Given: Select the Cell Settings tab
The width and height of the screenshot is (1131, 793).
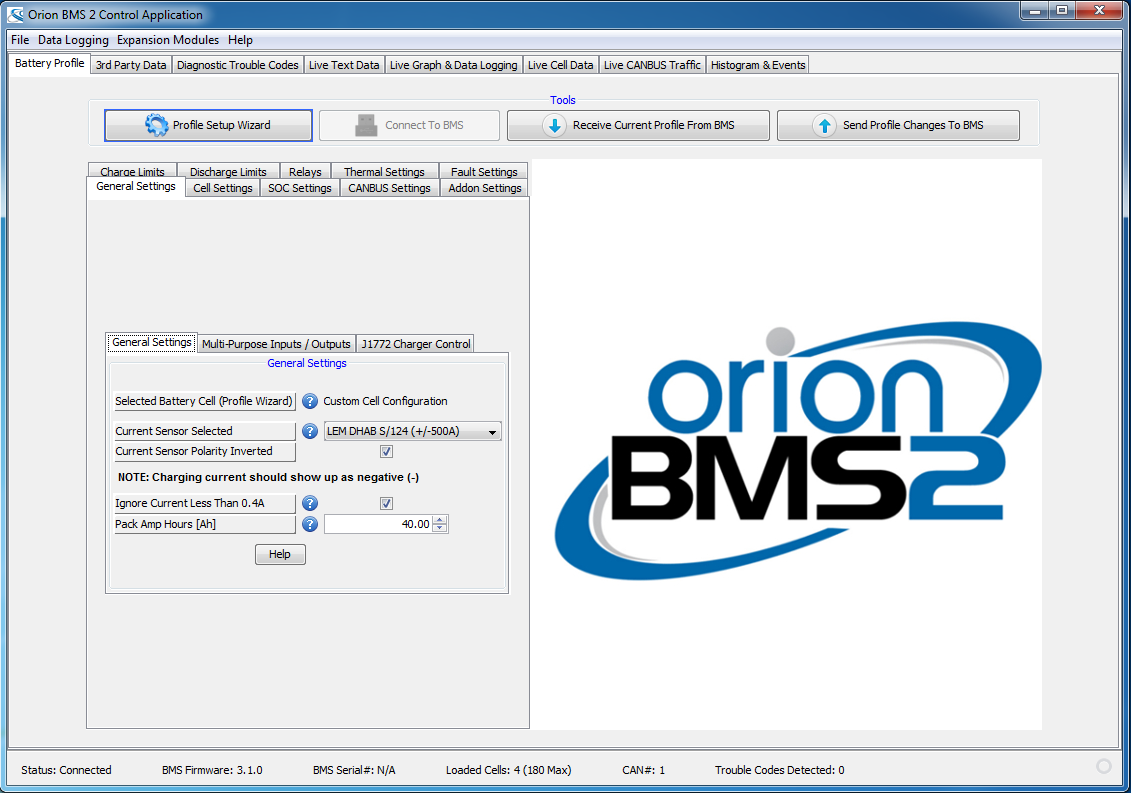Looking at the screenshot, I should [222, 188].
